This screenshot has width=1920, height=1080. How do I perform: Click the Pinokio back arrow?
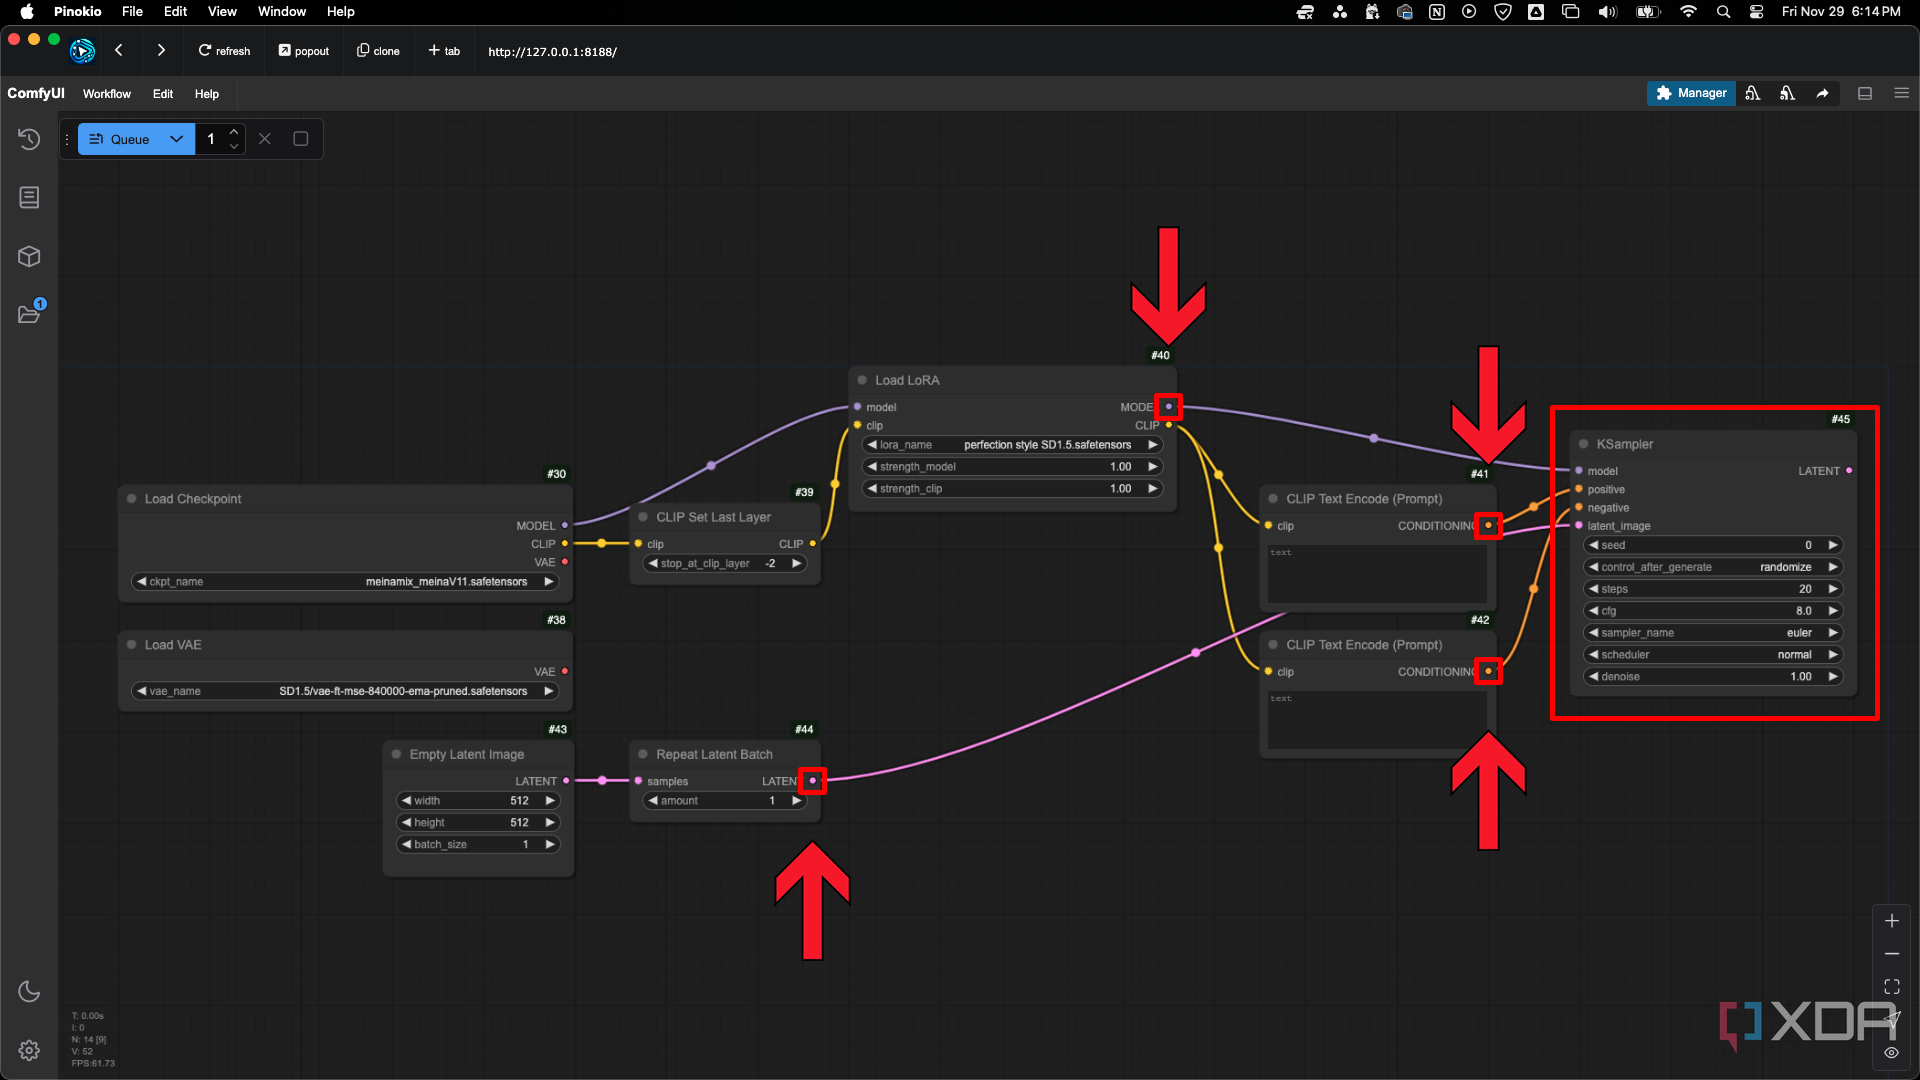click(x=118, y=50)
